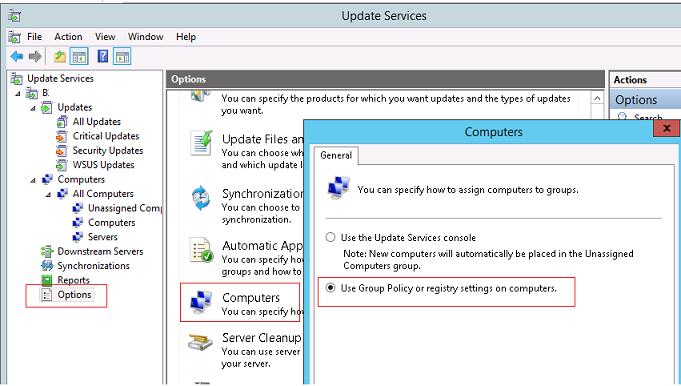This screenshot has height=386, width=681.
Task: Toggle the Show/Hide Action Pane icon
Action: [122, 56]
